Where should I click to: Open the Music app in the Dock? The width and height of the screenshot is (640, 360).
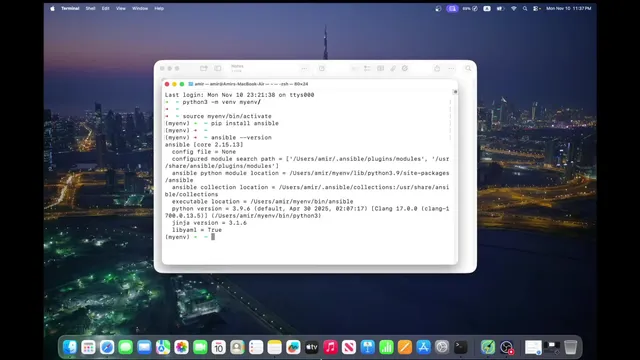(x=330, y=347)
